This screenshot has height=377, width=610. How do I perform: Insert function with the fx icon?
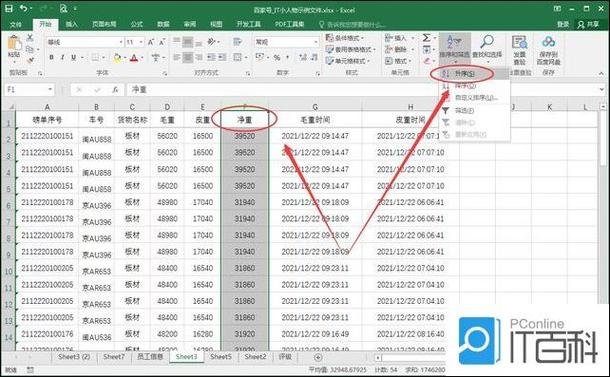115,90
